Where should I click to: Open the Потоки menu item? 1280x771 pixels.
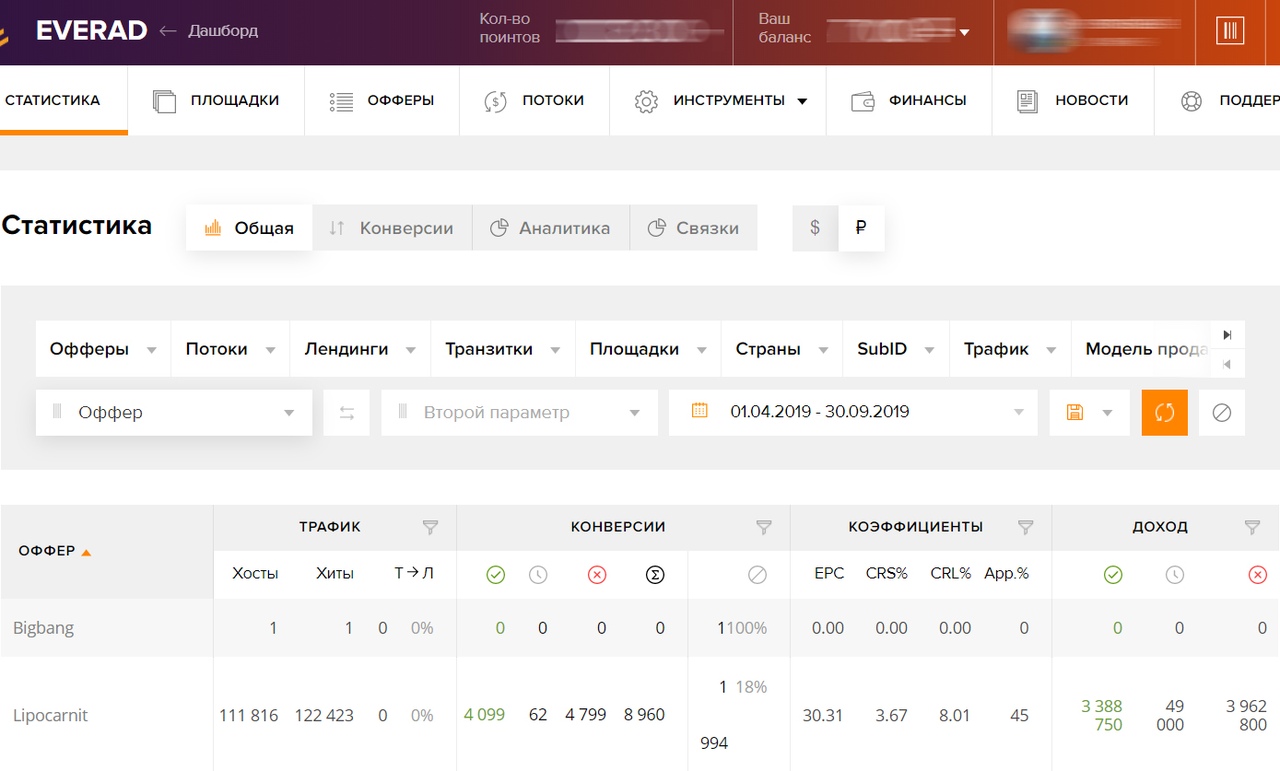tap(534, 100)
